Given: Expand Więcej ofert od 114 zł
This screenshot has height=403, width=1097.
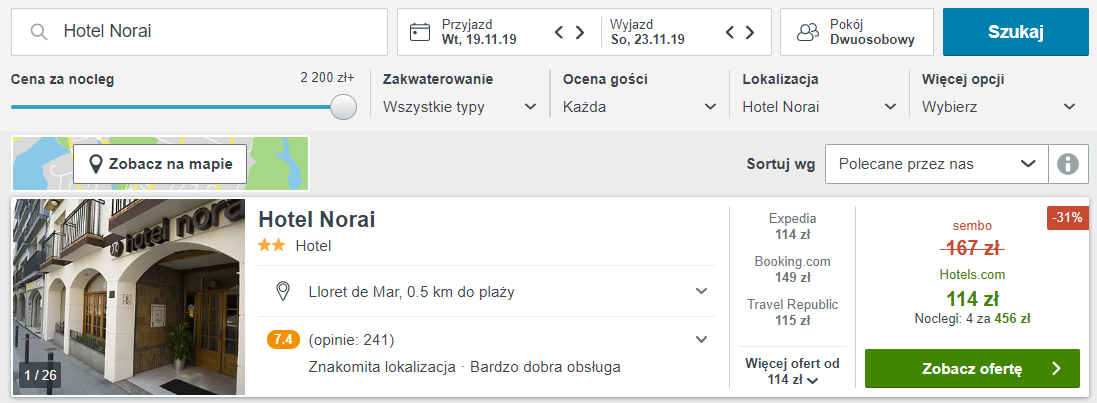Looking at the screenshot, I should pos(792,372).
